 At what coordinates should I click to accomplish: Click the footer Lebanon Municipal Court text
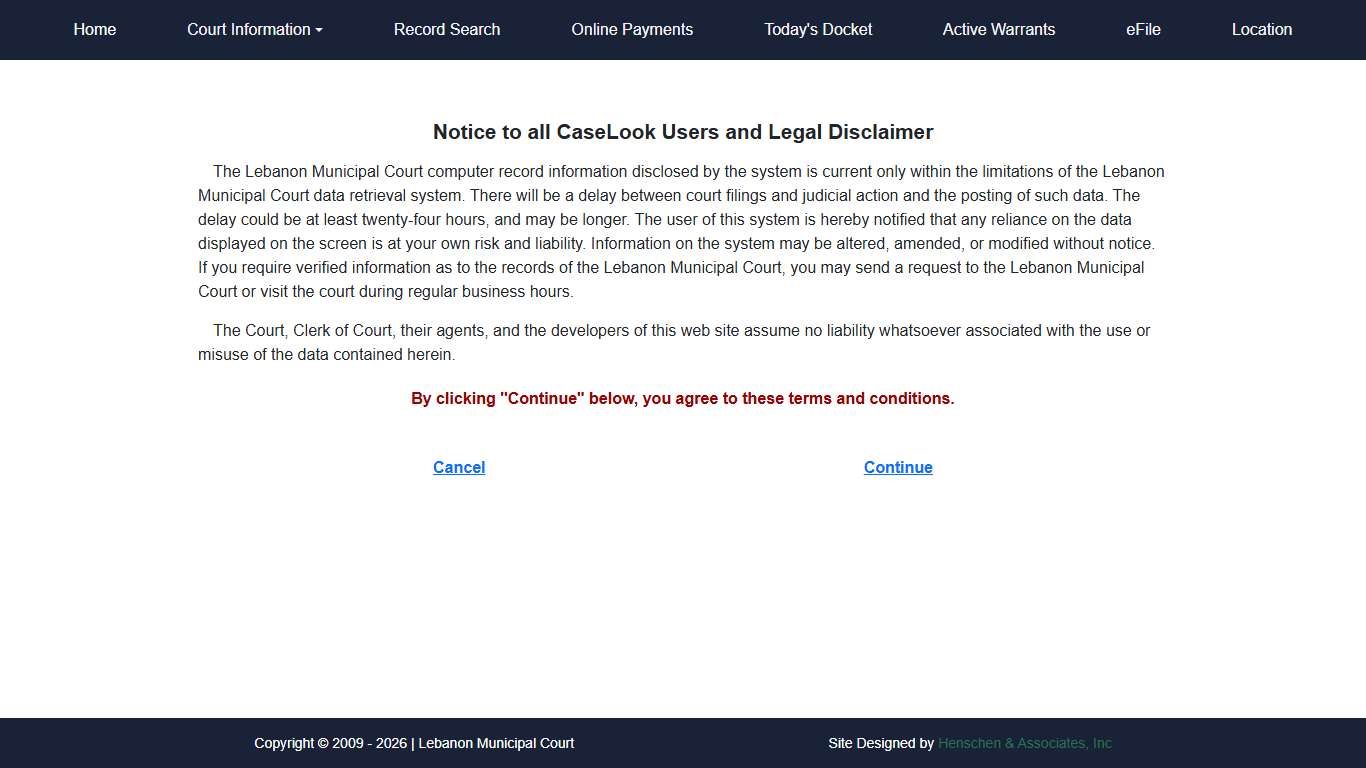point(496,743)
